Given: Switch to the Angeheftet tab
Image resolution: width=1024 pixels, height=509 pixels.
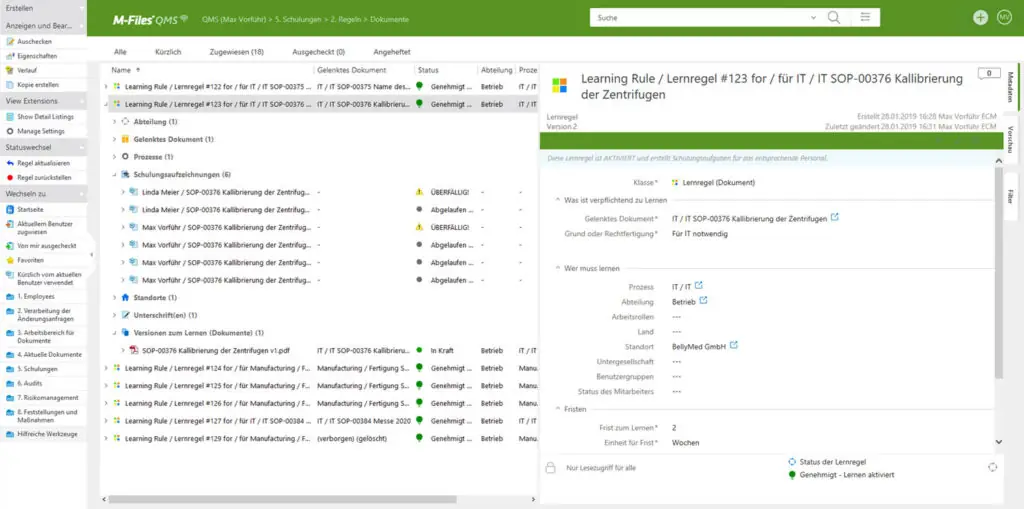Looking at the screenshot, I should tap(392, 52).
